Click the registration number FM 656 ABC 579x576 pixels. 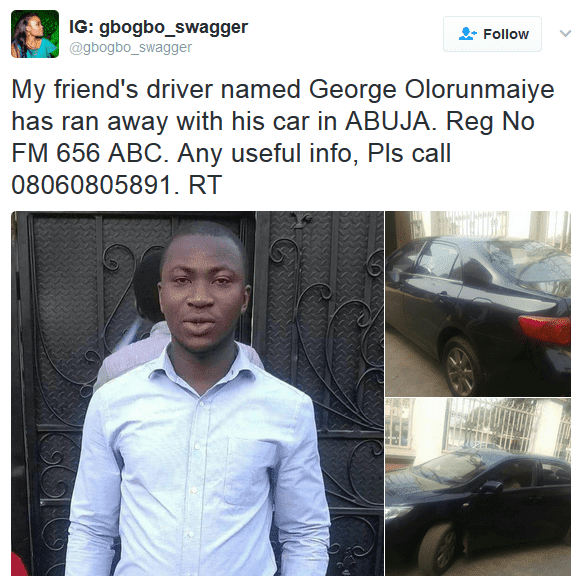[87, 153]
